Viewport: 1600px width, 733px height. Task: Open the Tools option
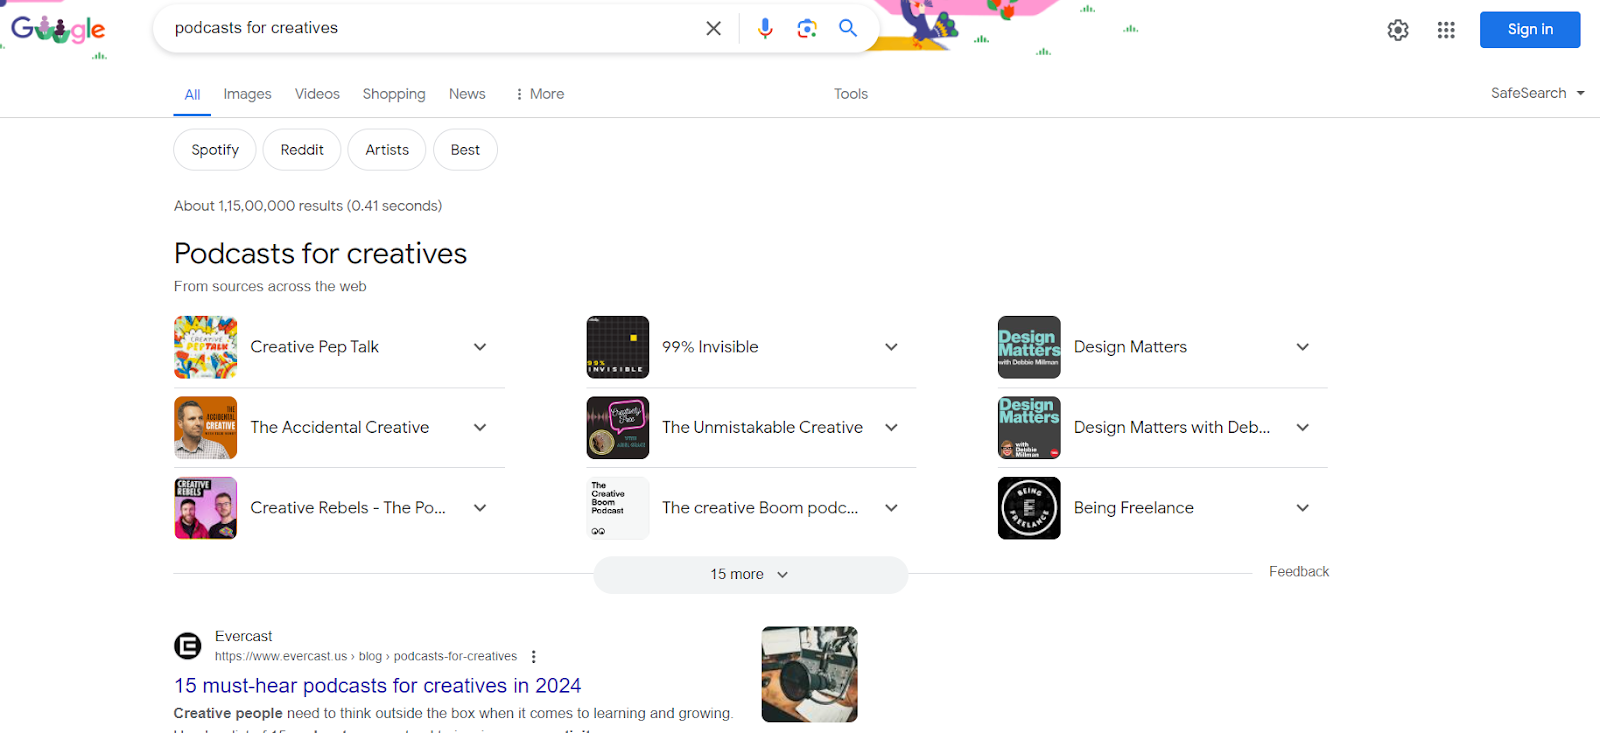[x=851, y=94]
